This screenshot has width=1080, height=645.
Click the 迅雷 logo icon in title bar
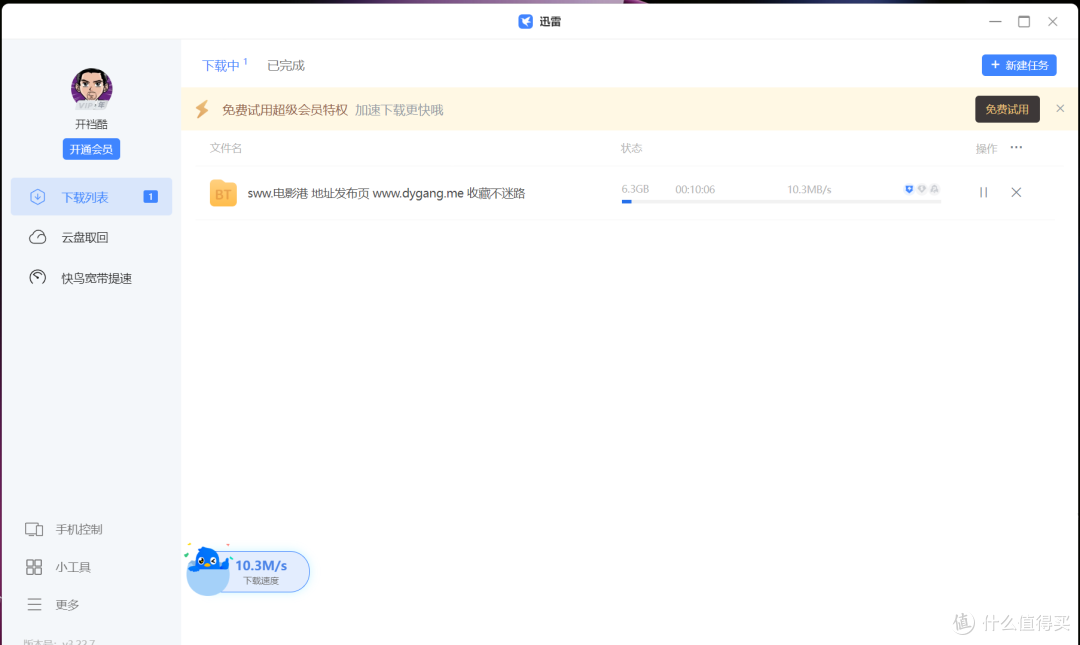[x=526, y=21]
